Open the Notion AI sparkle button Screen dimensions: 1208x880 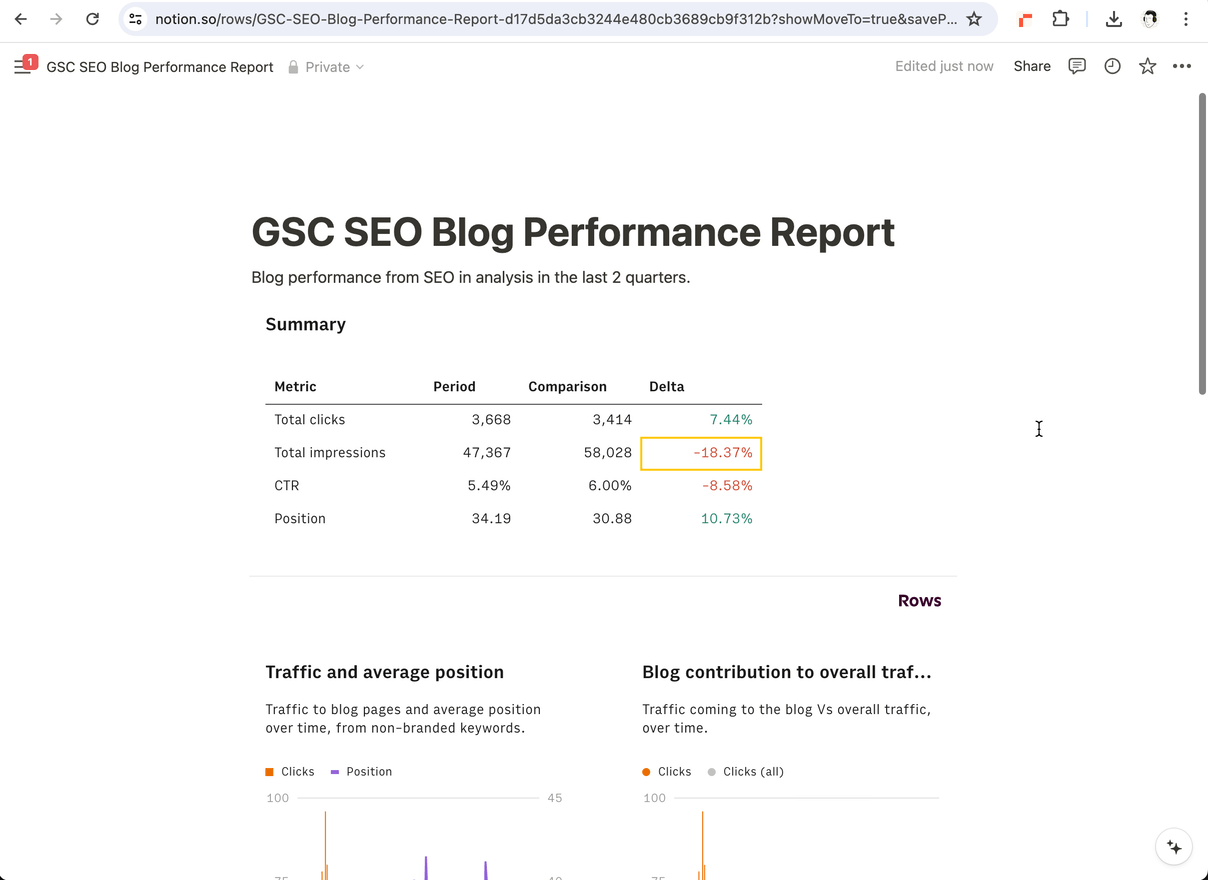click(1173, 846)
